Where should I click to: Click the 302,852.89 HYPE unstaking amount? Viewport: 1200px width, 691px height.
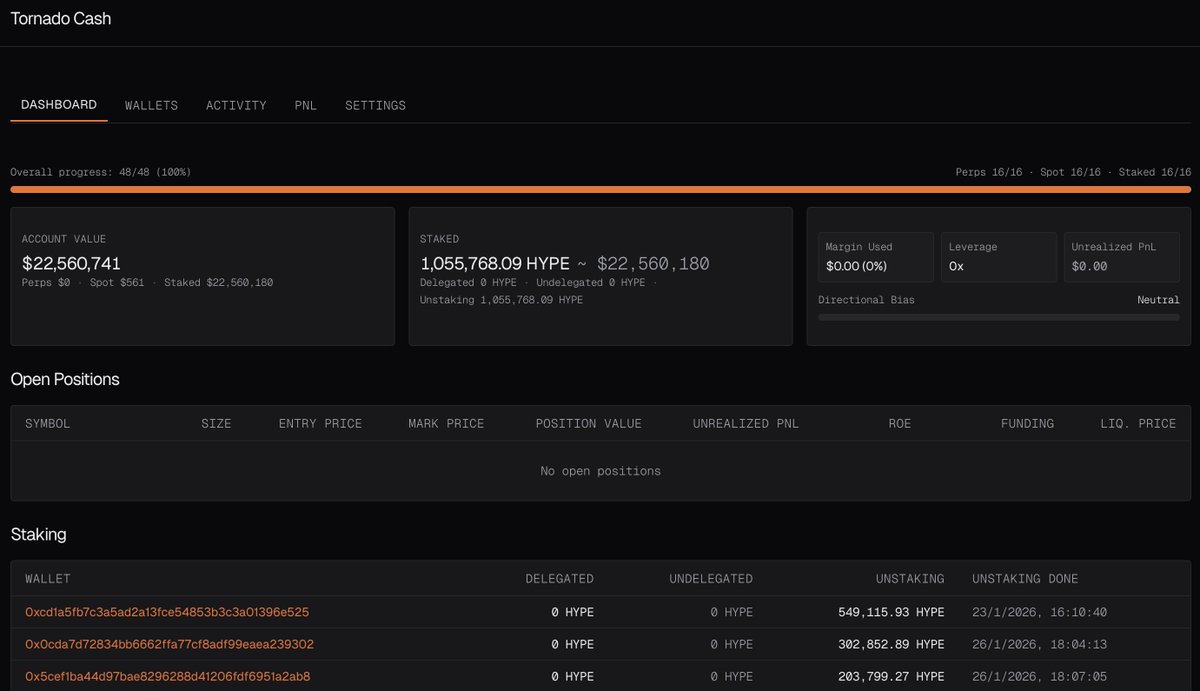pyautogui.click(x=891, y=644)
